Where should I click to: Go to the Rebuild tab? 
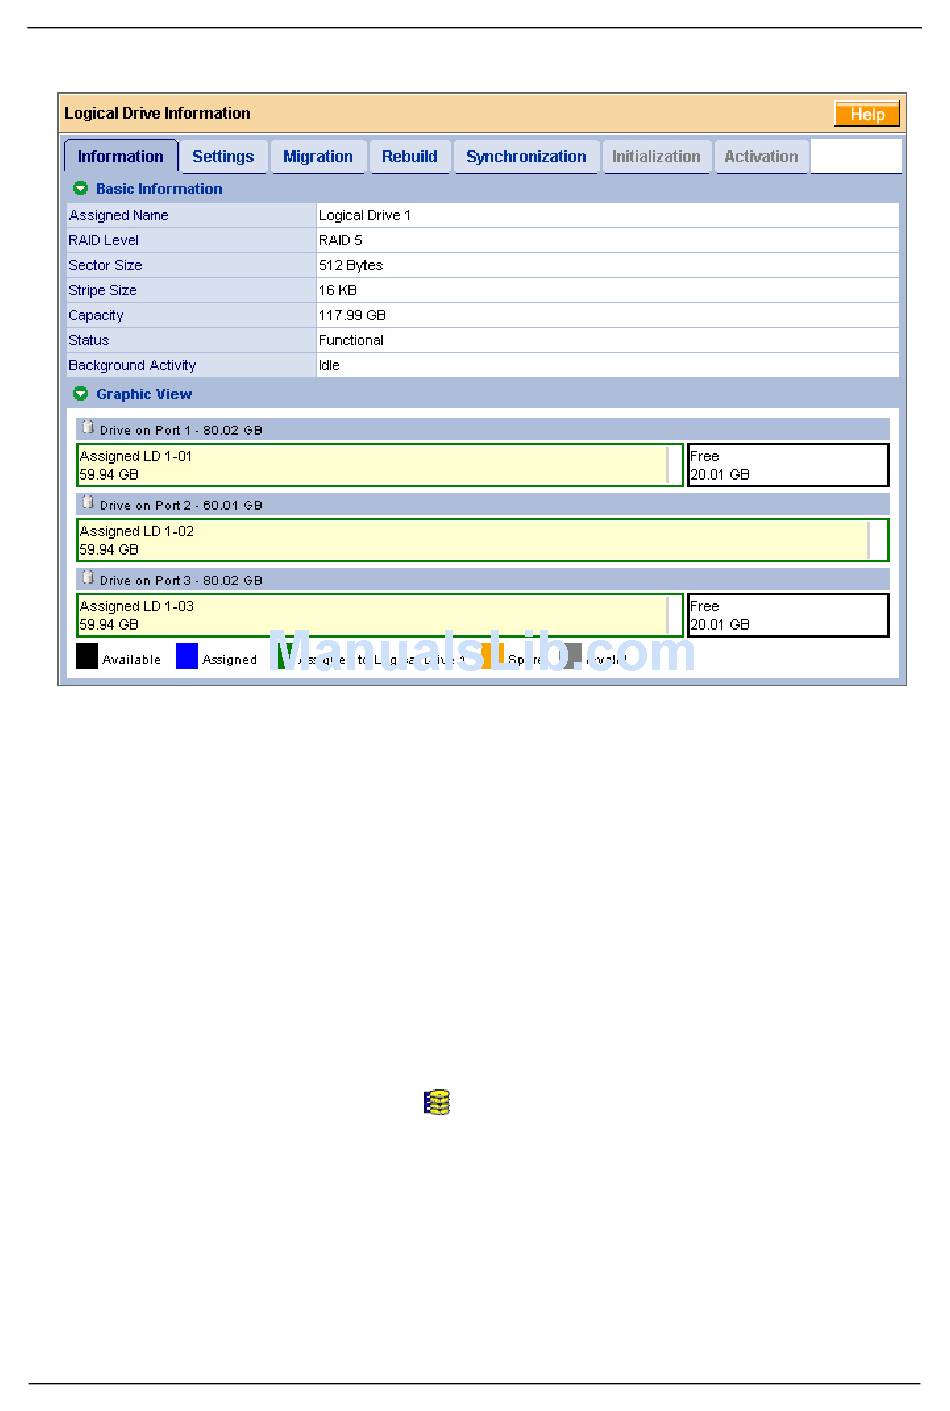[409, 157]
